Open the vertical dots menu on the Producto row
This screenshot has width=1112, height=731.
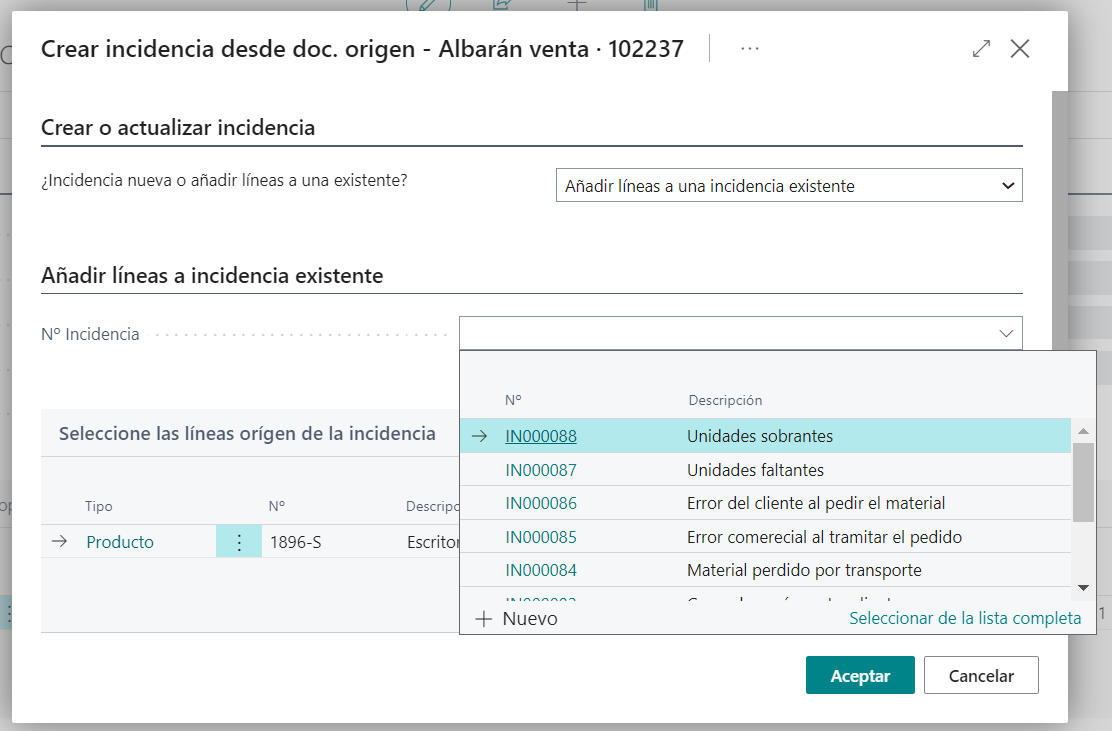239,542
